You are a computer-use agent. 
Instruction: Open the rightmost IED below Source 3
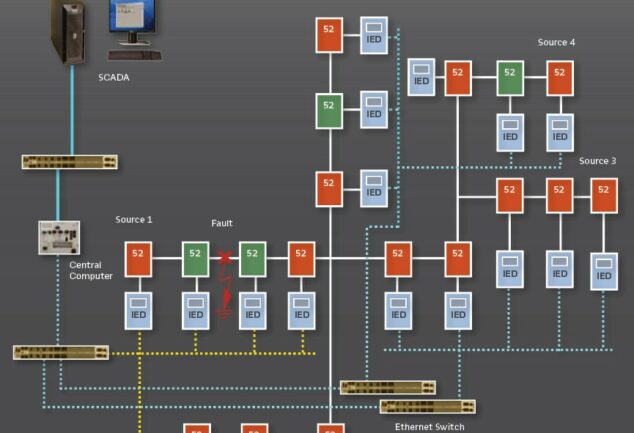tap(604, 270)
